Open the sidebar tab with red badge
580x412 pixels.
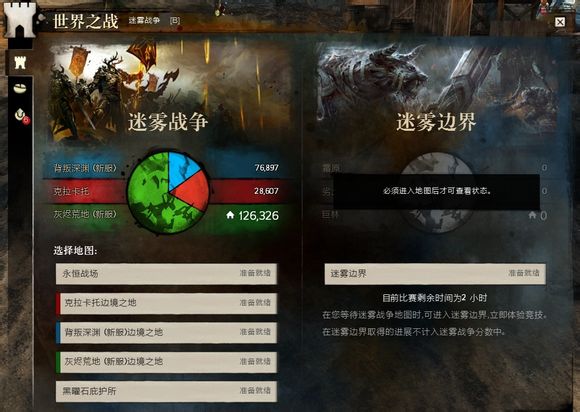[22, 116]
